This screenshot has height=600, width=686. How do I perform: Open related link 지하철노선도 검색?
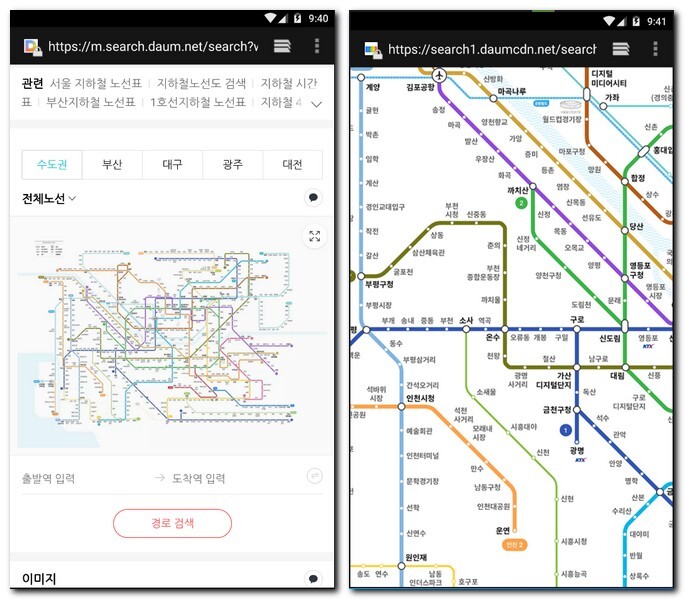click(x=201, y=84)
